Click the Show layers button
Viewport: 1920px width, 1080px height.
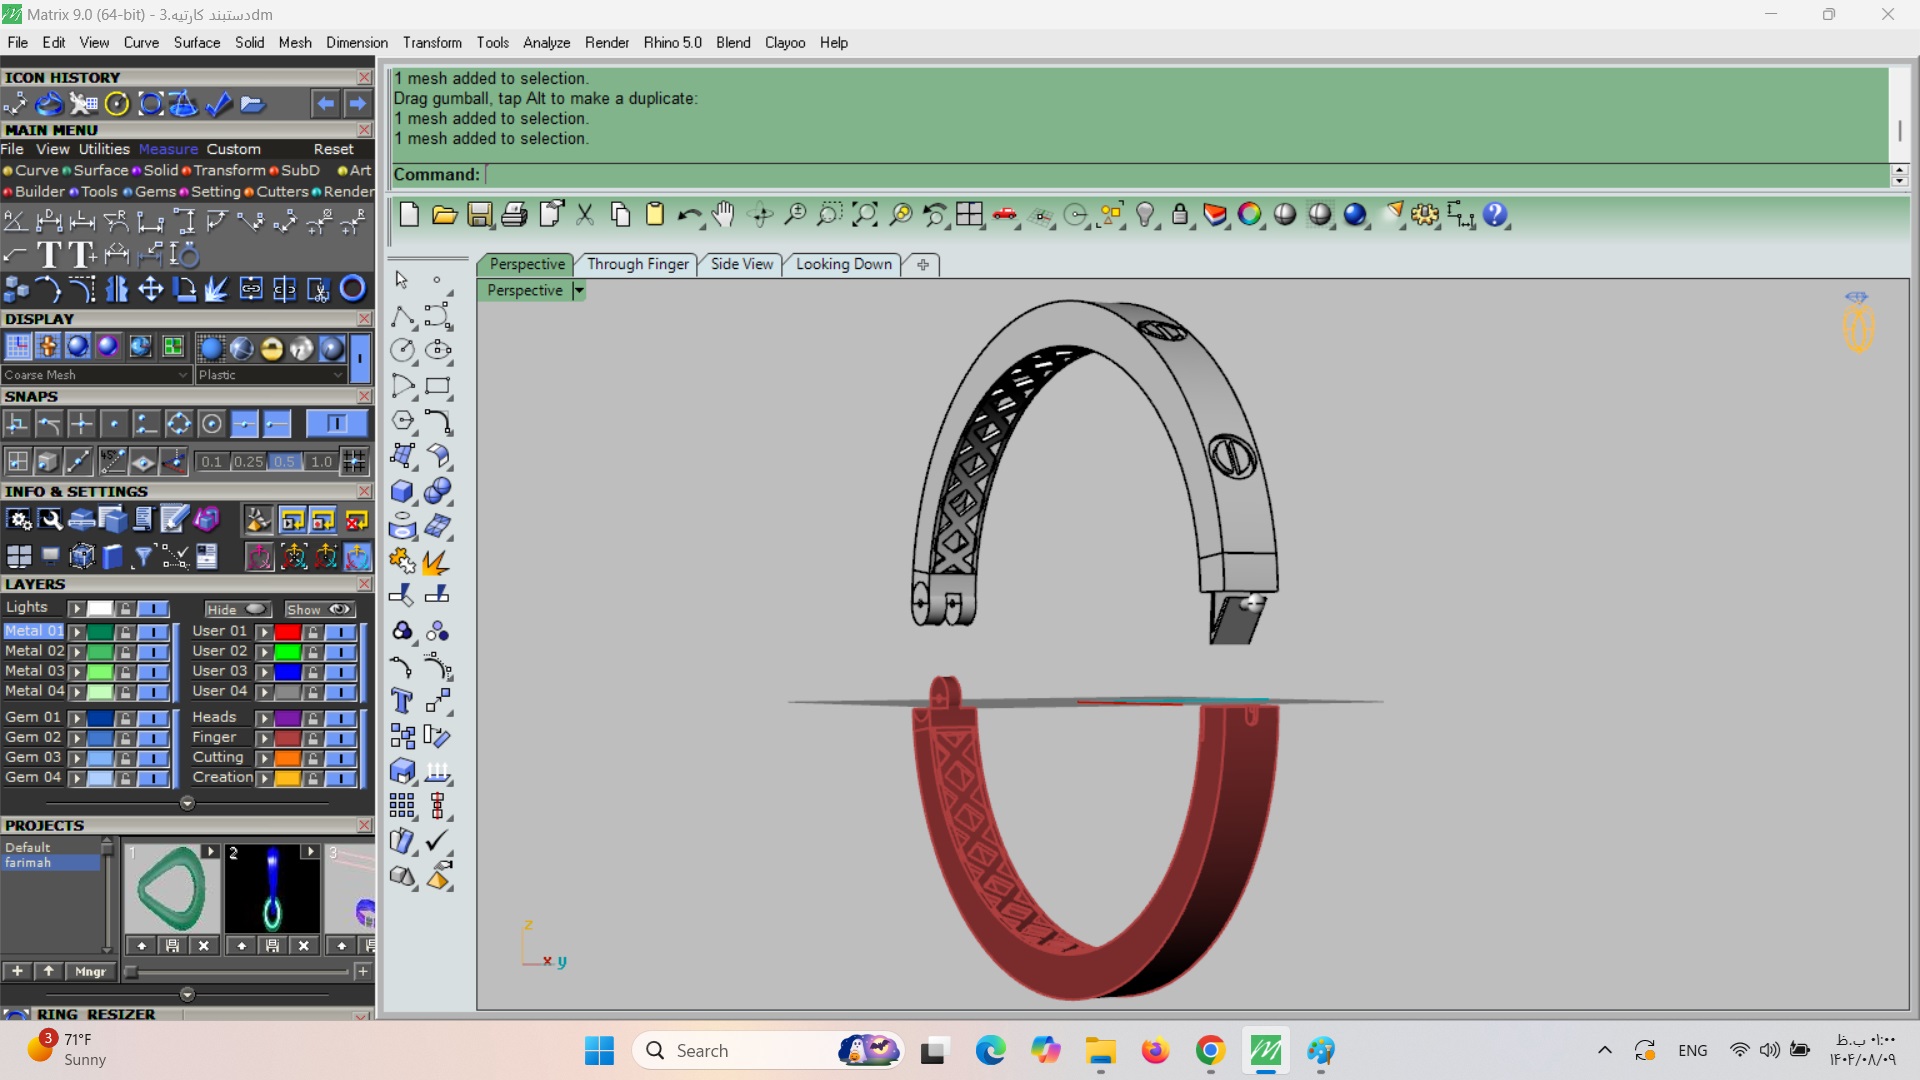(x=318, y=609)
